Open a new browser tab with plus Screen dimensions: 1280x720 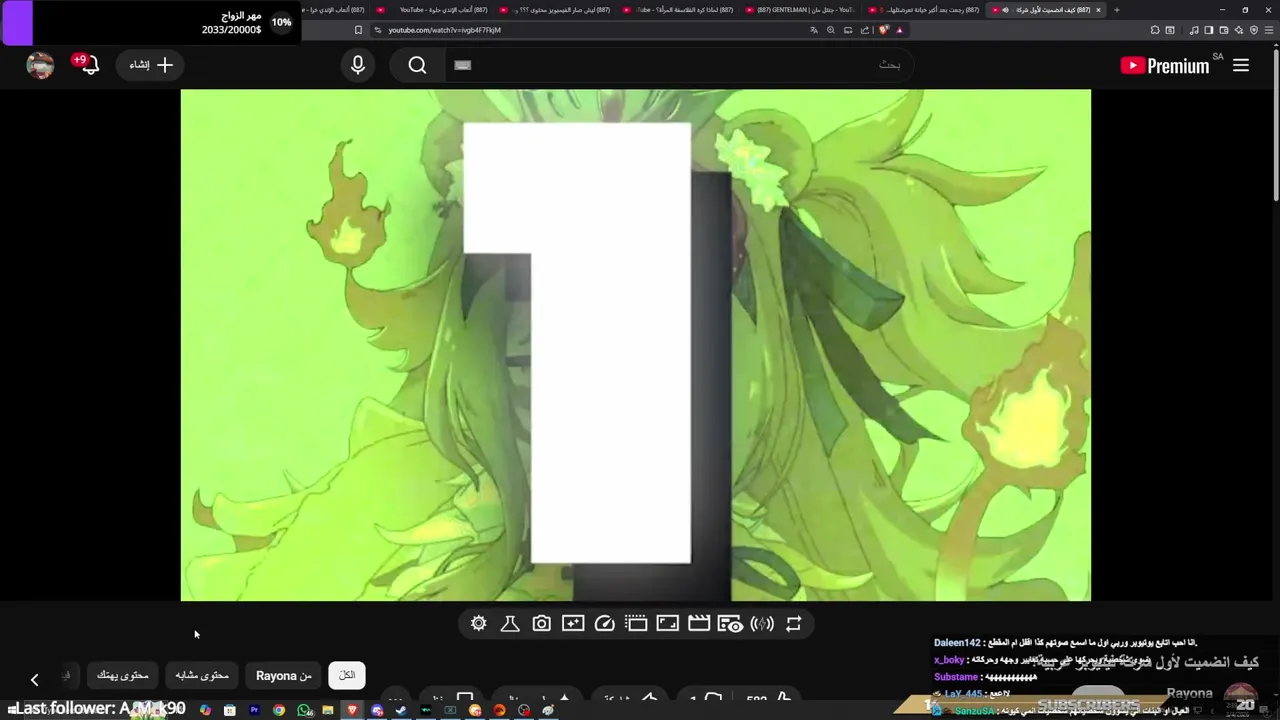1117,10
